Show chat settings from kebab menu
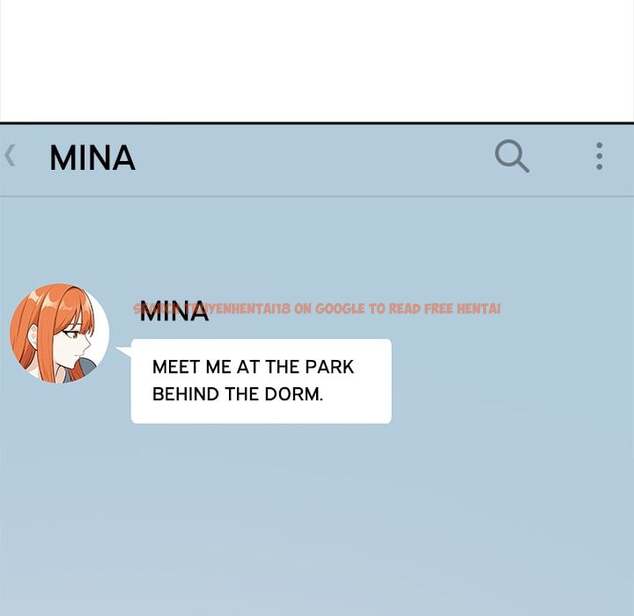Screen dimensions: 634x616 click(x=599, y=156)
